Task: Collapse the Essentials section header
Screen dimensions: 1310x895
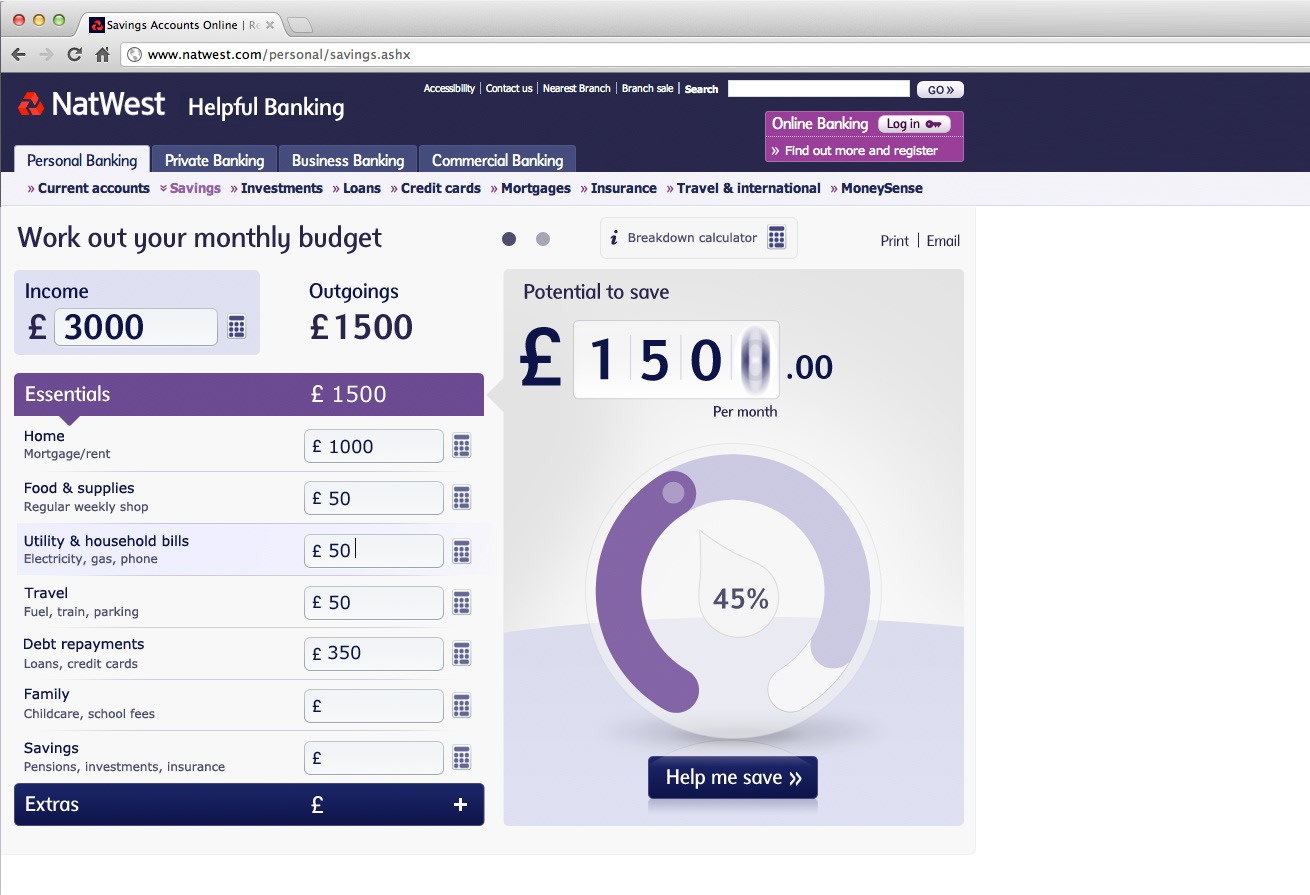Action: pos(248,394)
